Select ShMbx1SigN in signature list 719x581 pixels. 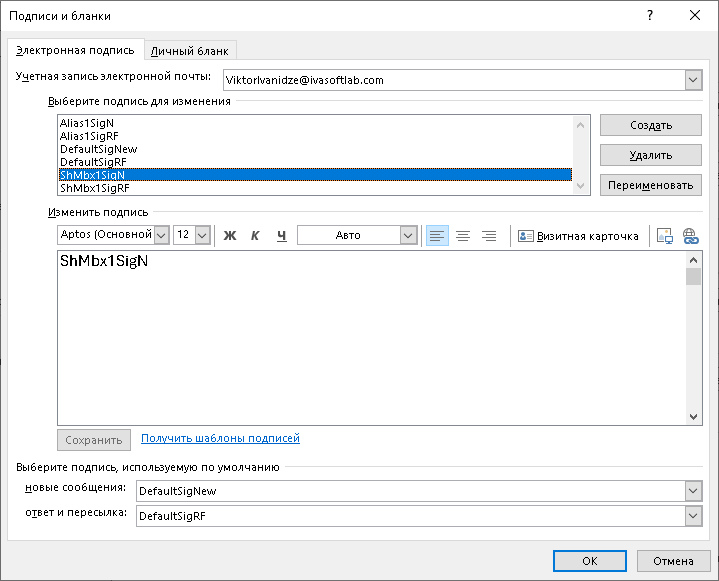315,175
